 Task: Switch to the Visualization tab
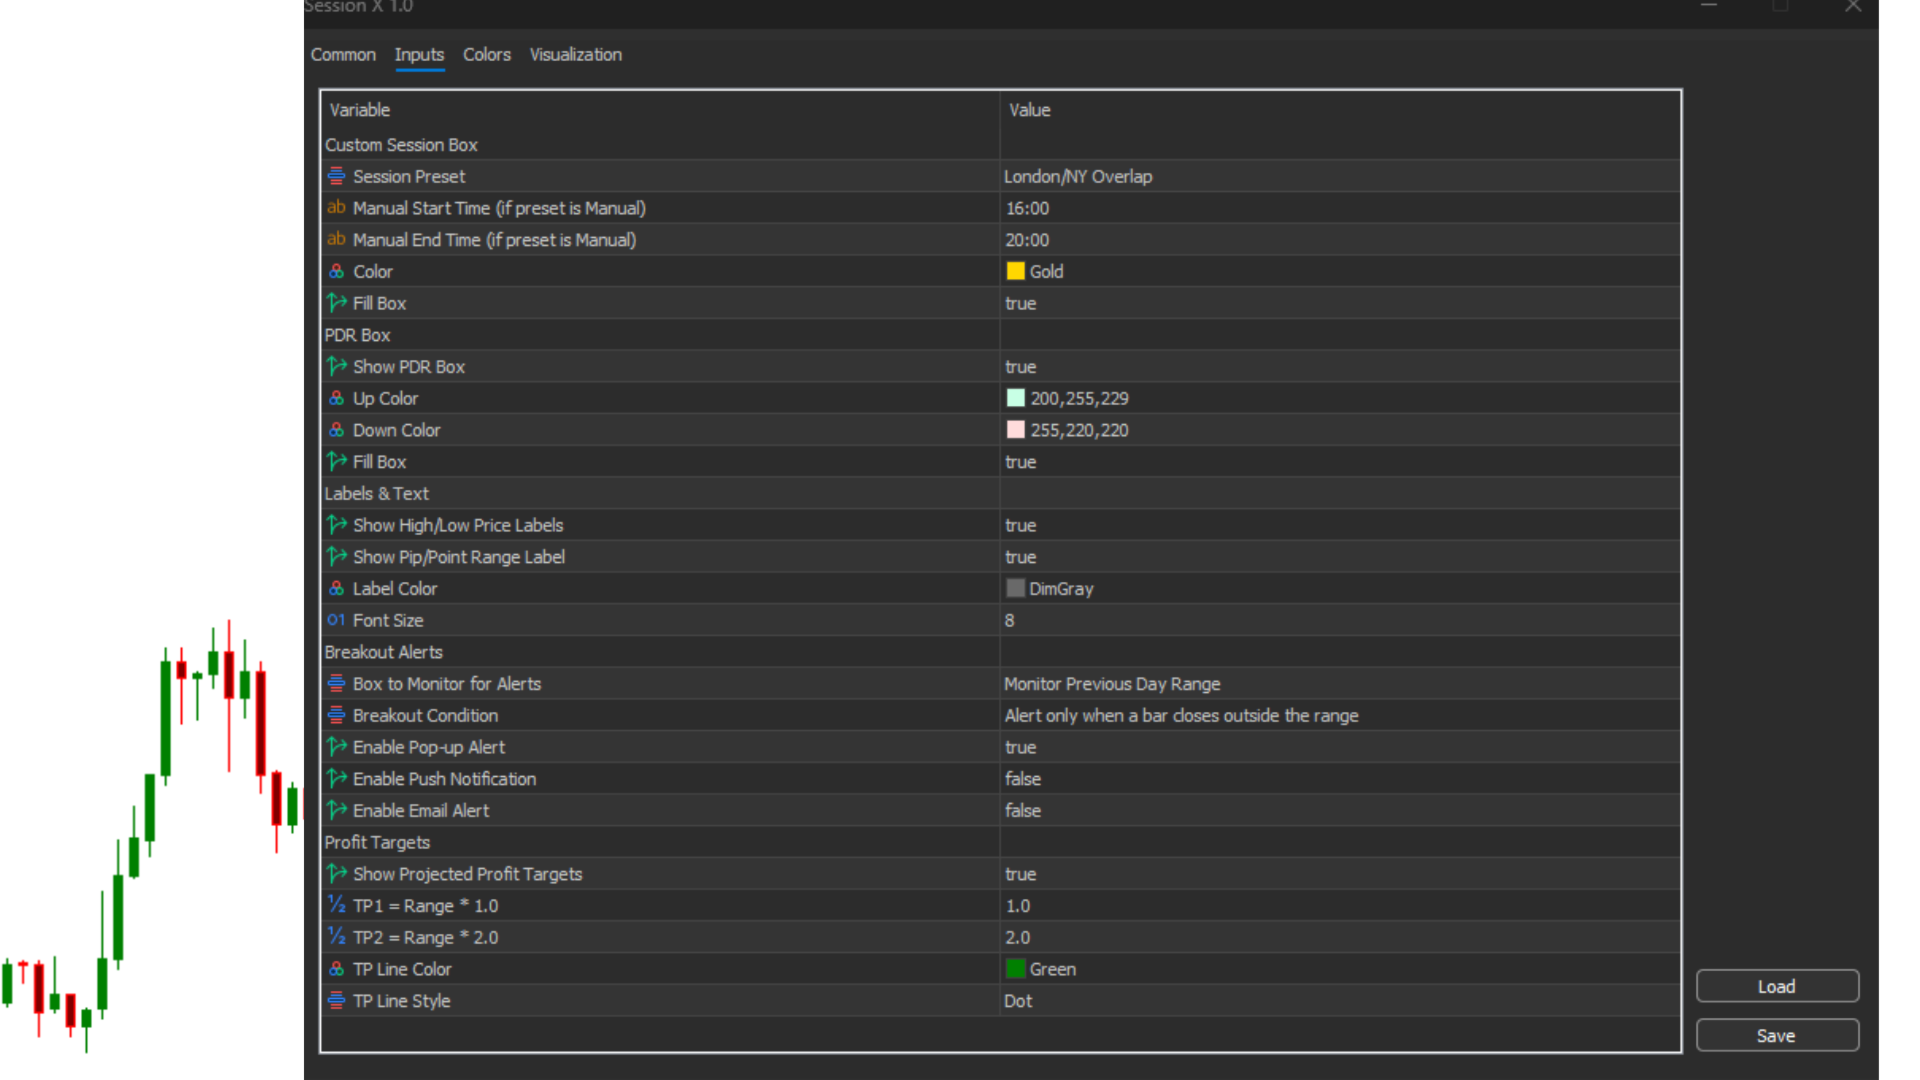click(575, 55)
